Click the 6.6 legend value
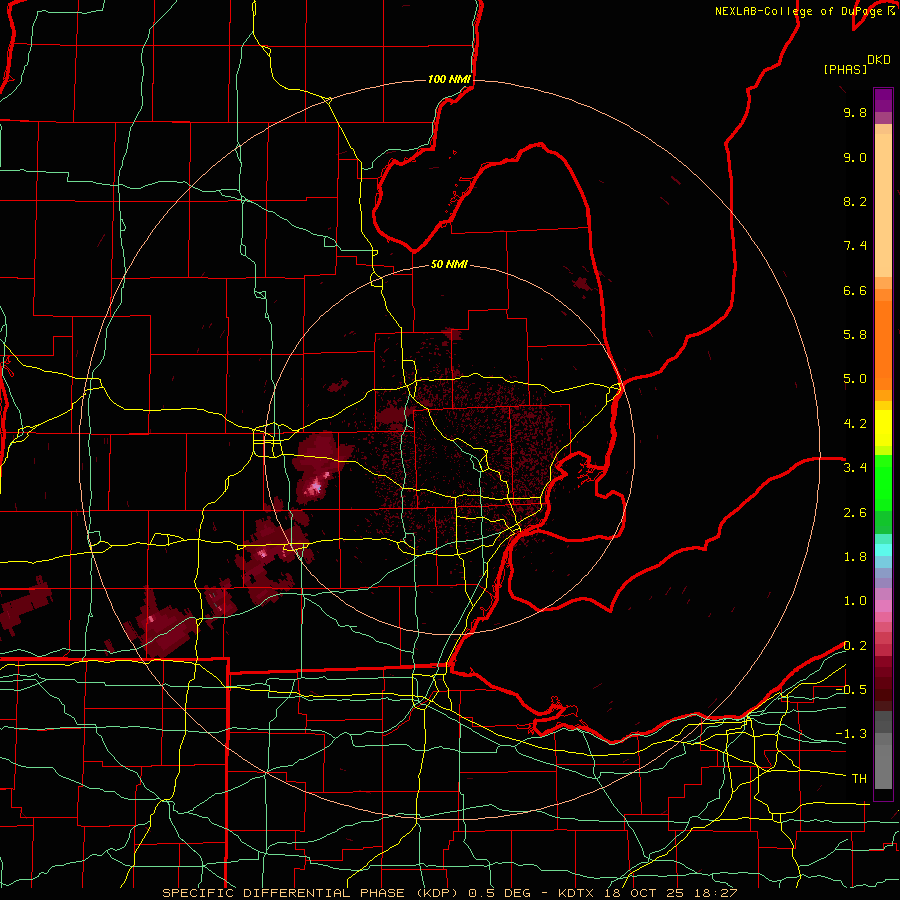Image resolution: width=900 pixels, height=900 pixels. point(855,290)
